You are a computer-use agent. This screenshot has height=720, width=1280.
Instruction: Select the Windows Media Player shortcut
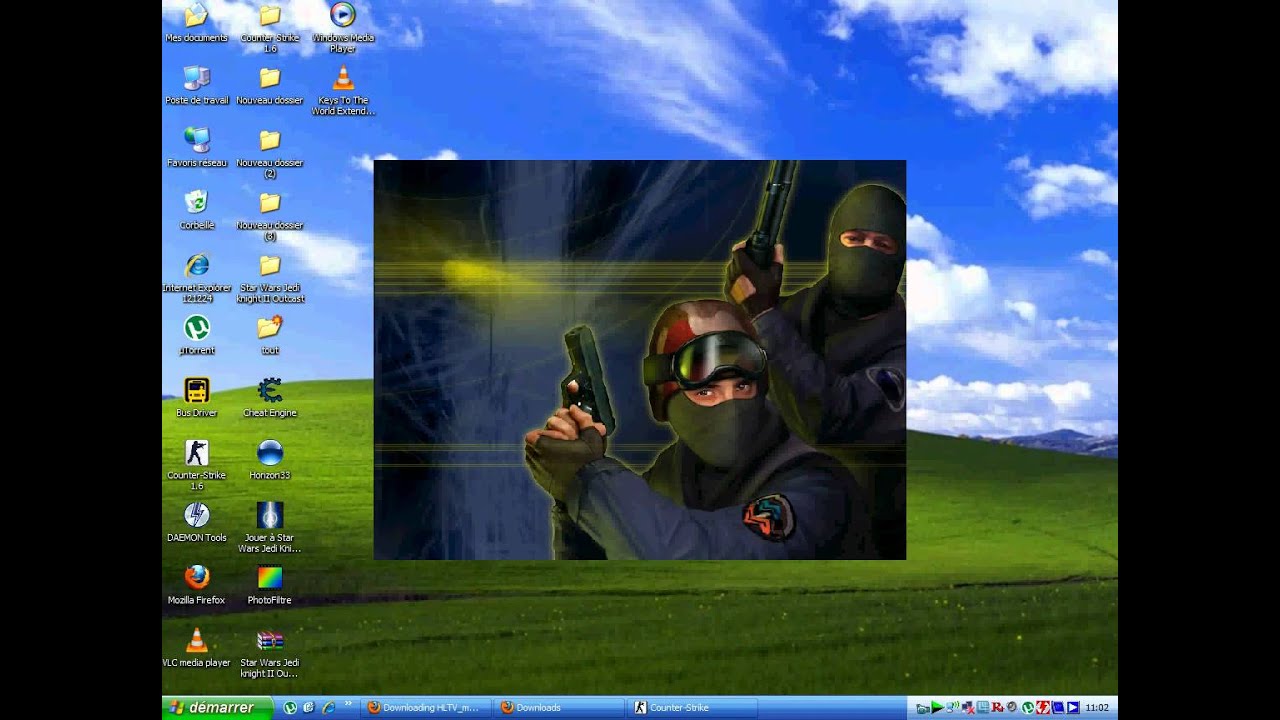(343, 27)
